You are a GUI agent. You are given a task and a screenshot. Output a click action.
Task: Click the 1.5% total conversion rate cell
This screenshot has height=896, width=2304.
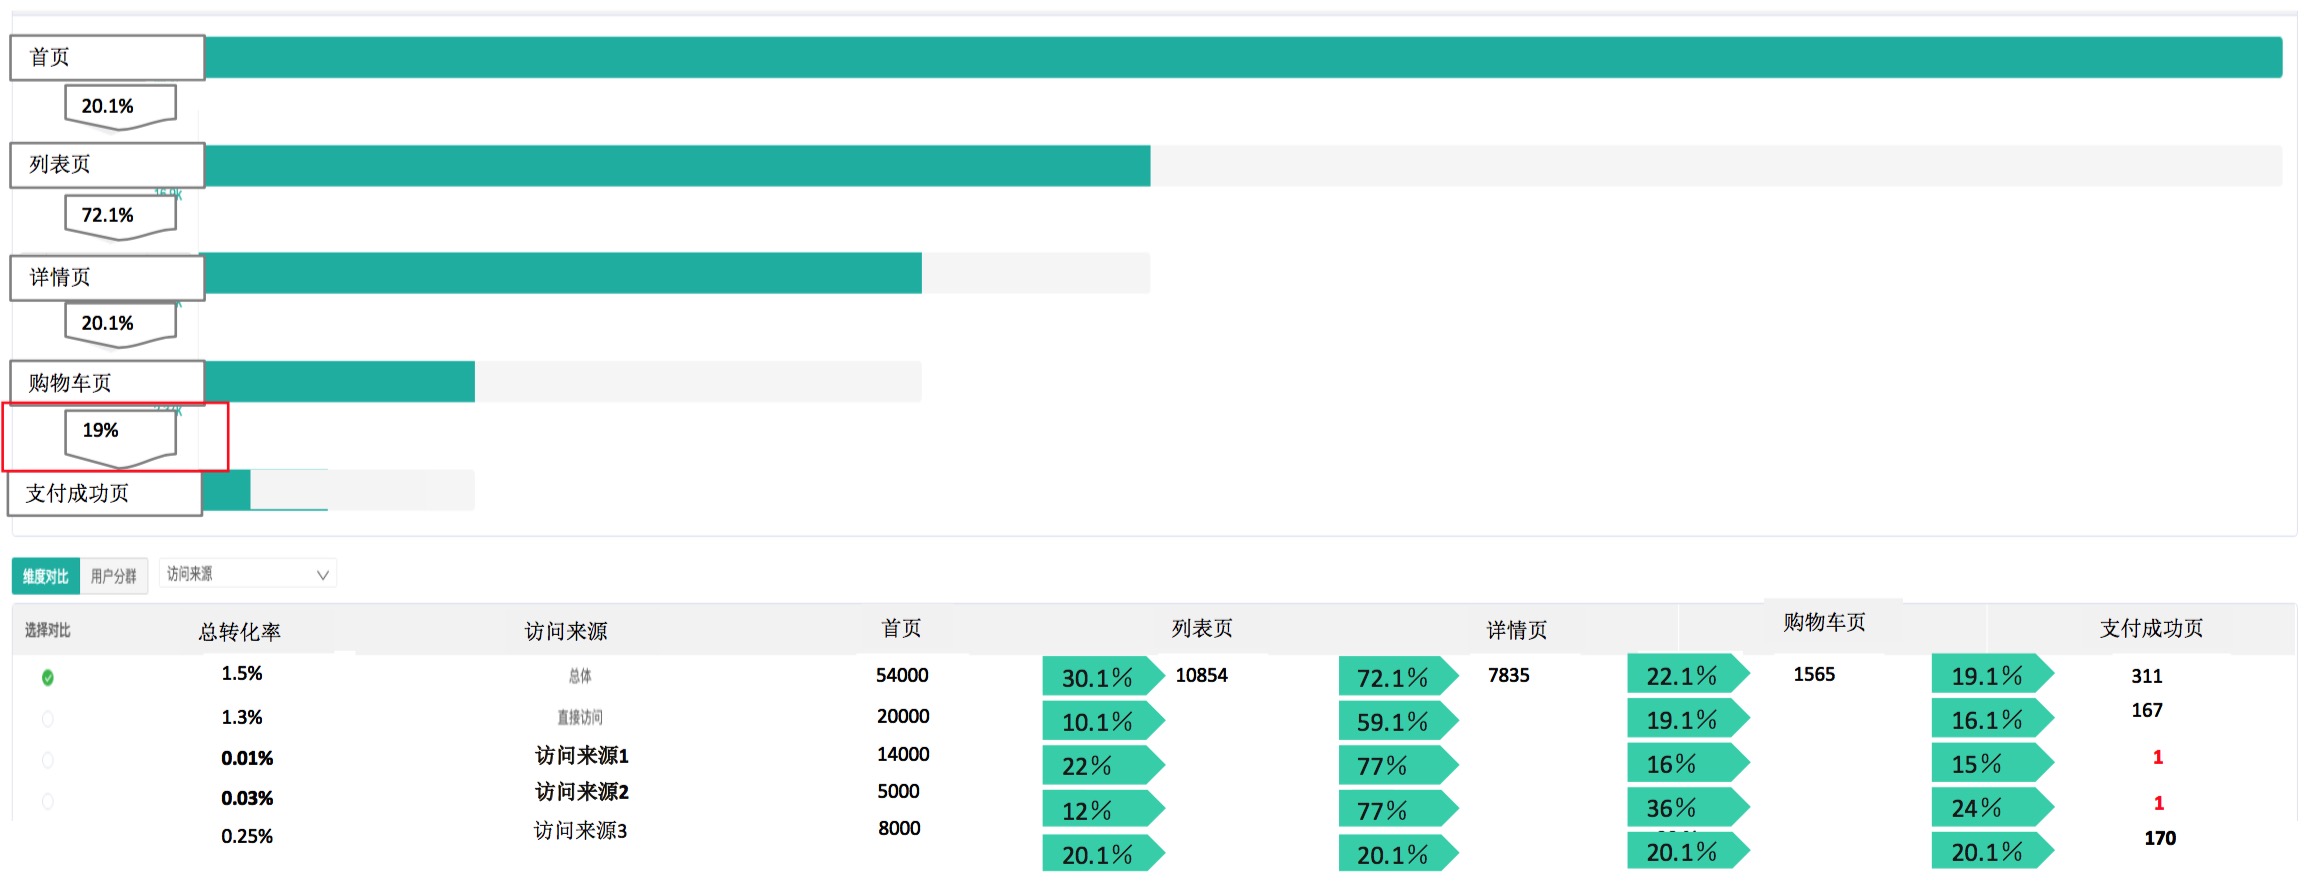[242, 674]
